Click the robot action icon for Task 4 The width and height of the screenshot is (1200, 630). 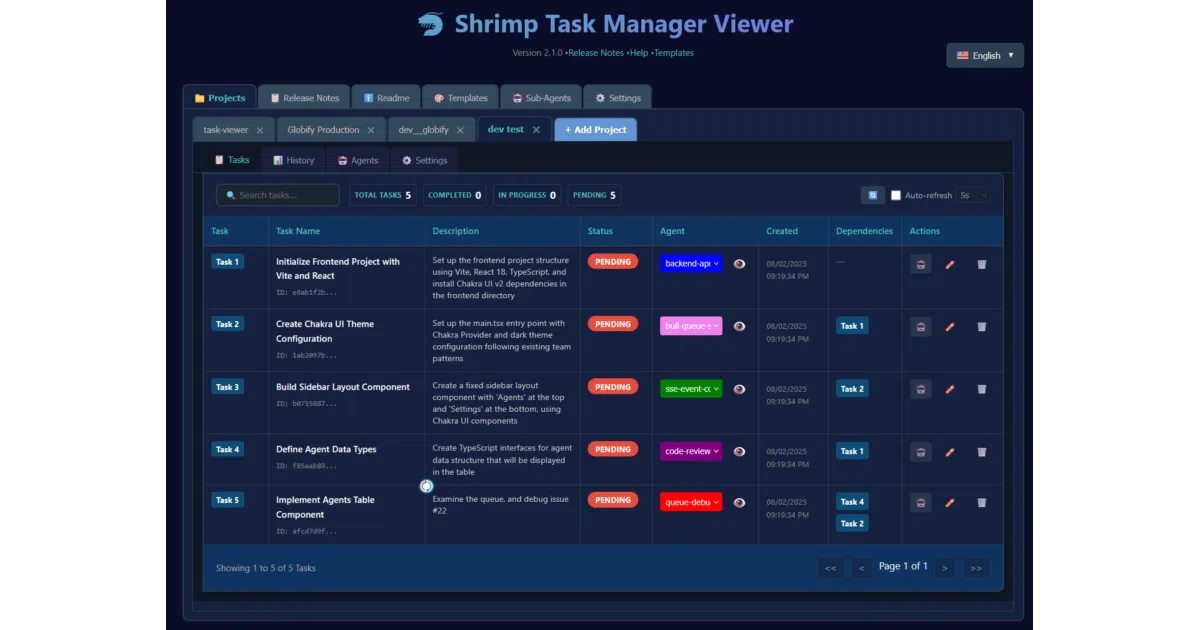921,451
